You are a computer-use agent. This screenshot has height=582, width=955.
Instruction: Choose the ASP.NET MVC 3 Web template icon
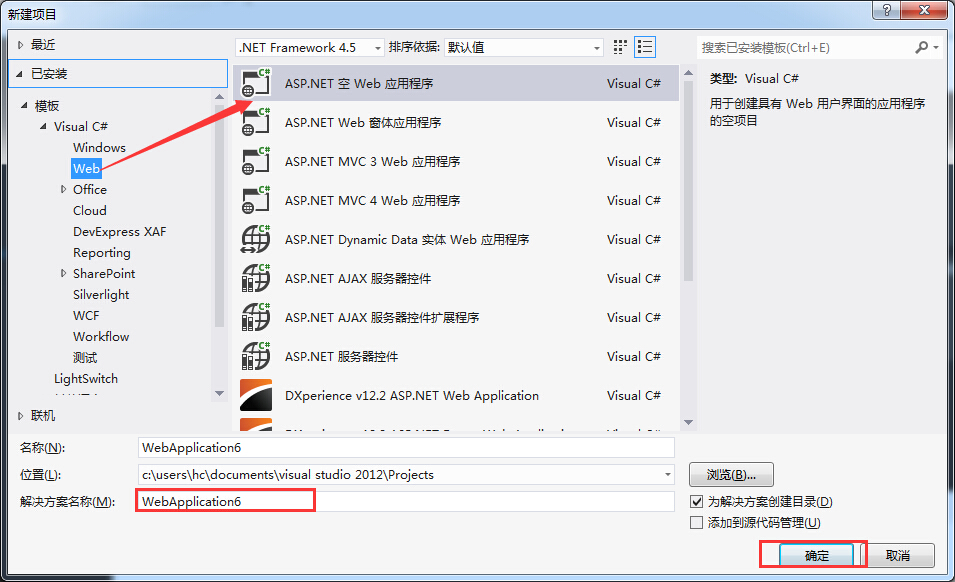[x=256, y=161]
